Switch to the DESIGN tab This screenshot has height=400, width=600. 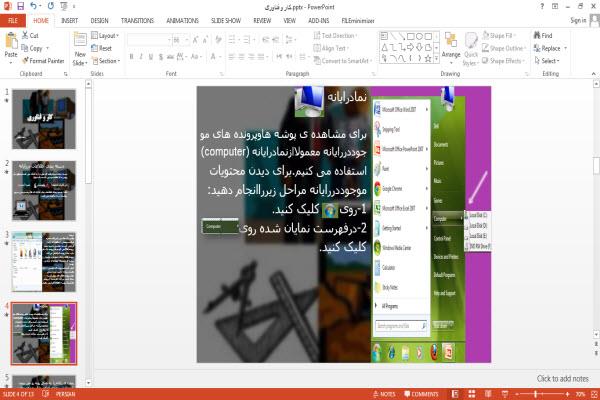tap(99, 21)
